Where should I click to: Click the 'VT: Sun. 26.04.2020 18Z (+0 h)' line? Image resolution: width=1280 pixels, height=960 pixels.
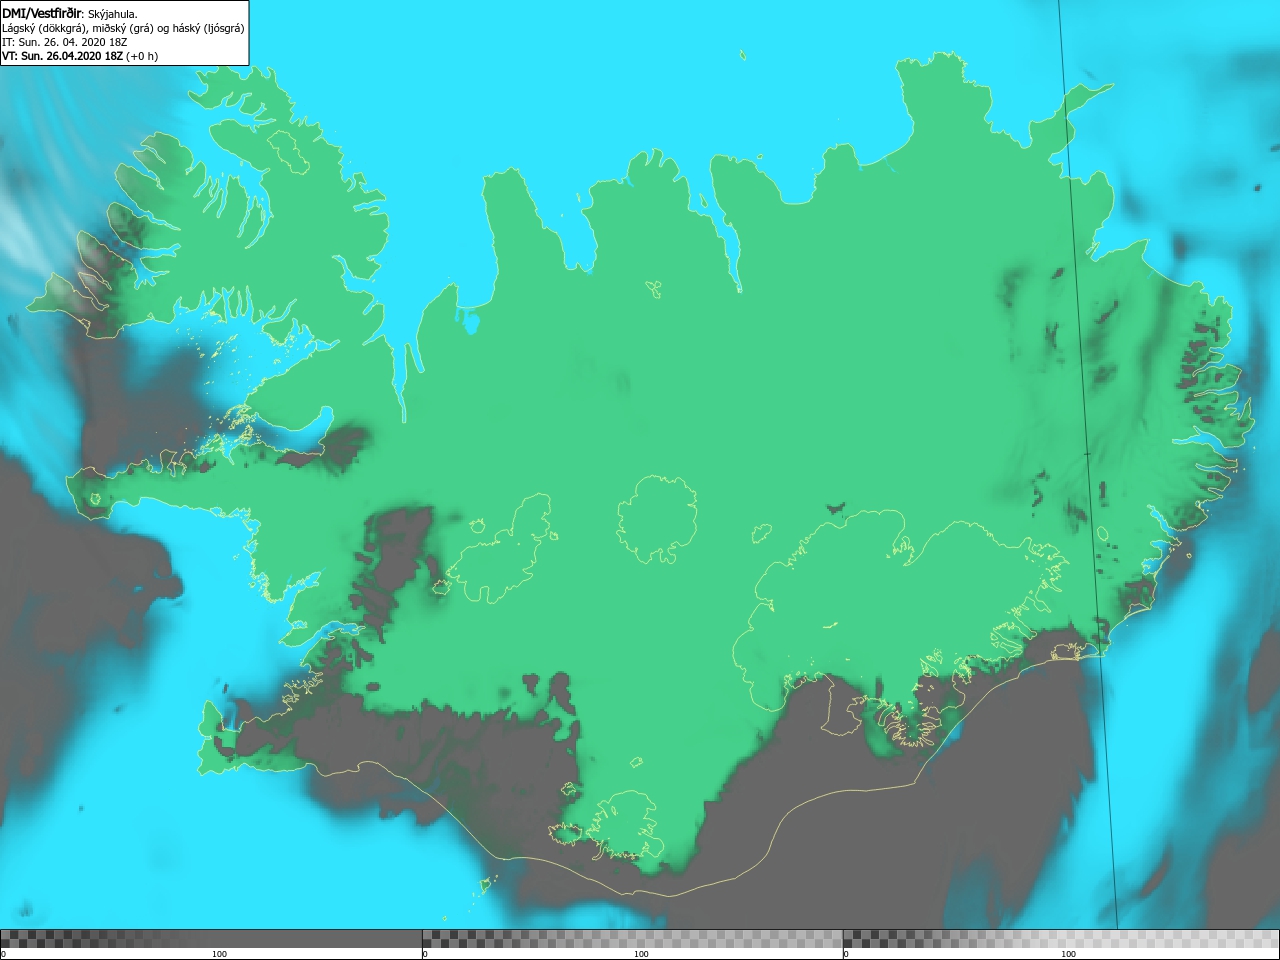(x=80, y=56)
